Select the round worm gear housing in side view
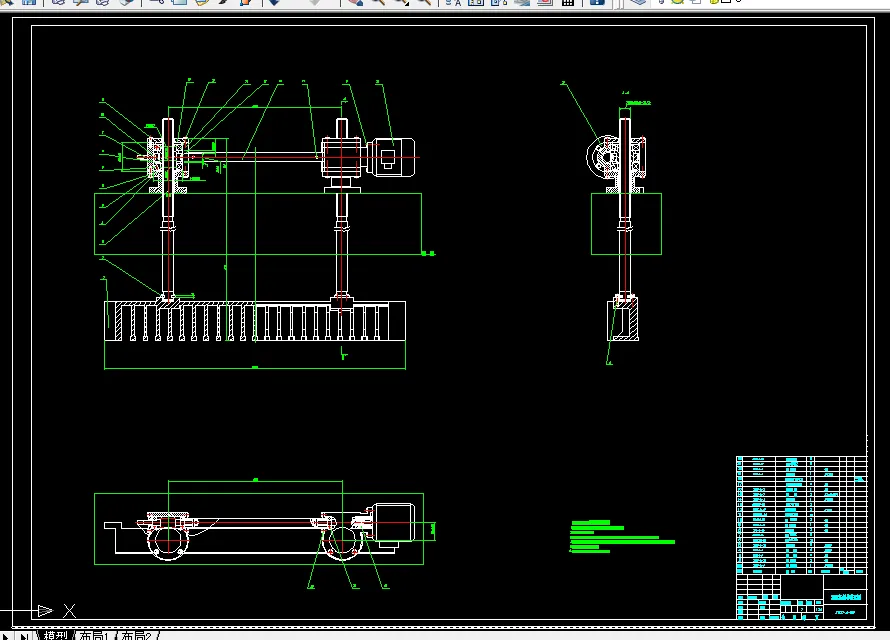 coord(603,156)
